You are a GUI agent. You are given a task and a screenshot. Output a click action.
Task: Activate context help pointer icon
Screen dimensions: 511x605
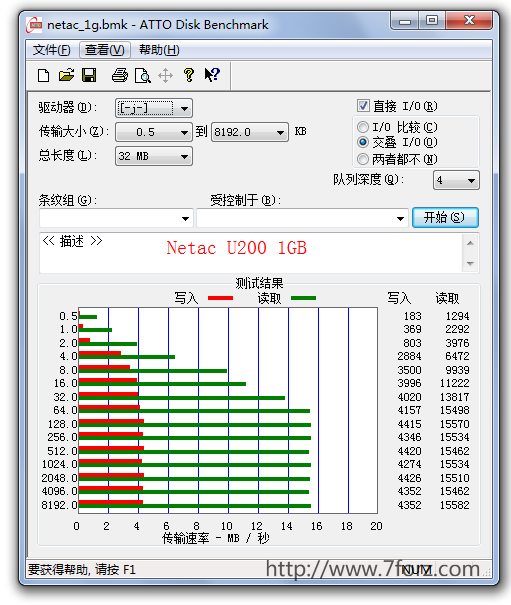(212, 75)
